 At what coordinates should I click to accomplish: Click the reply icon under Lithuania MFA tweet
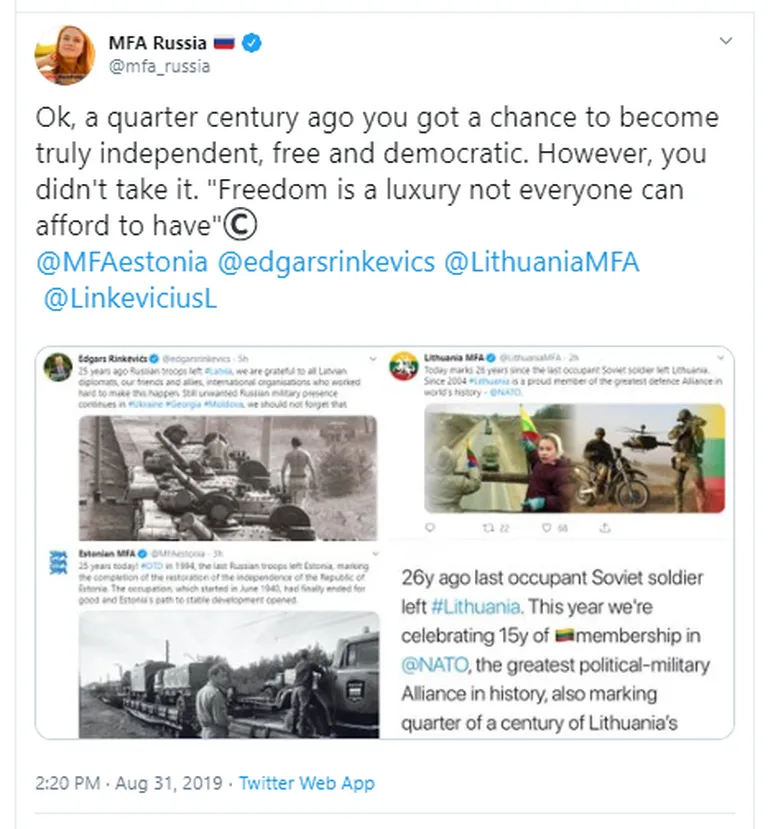coord(430,528)
